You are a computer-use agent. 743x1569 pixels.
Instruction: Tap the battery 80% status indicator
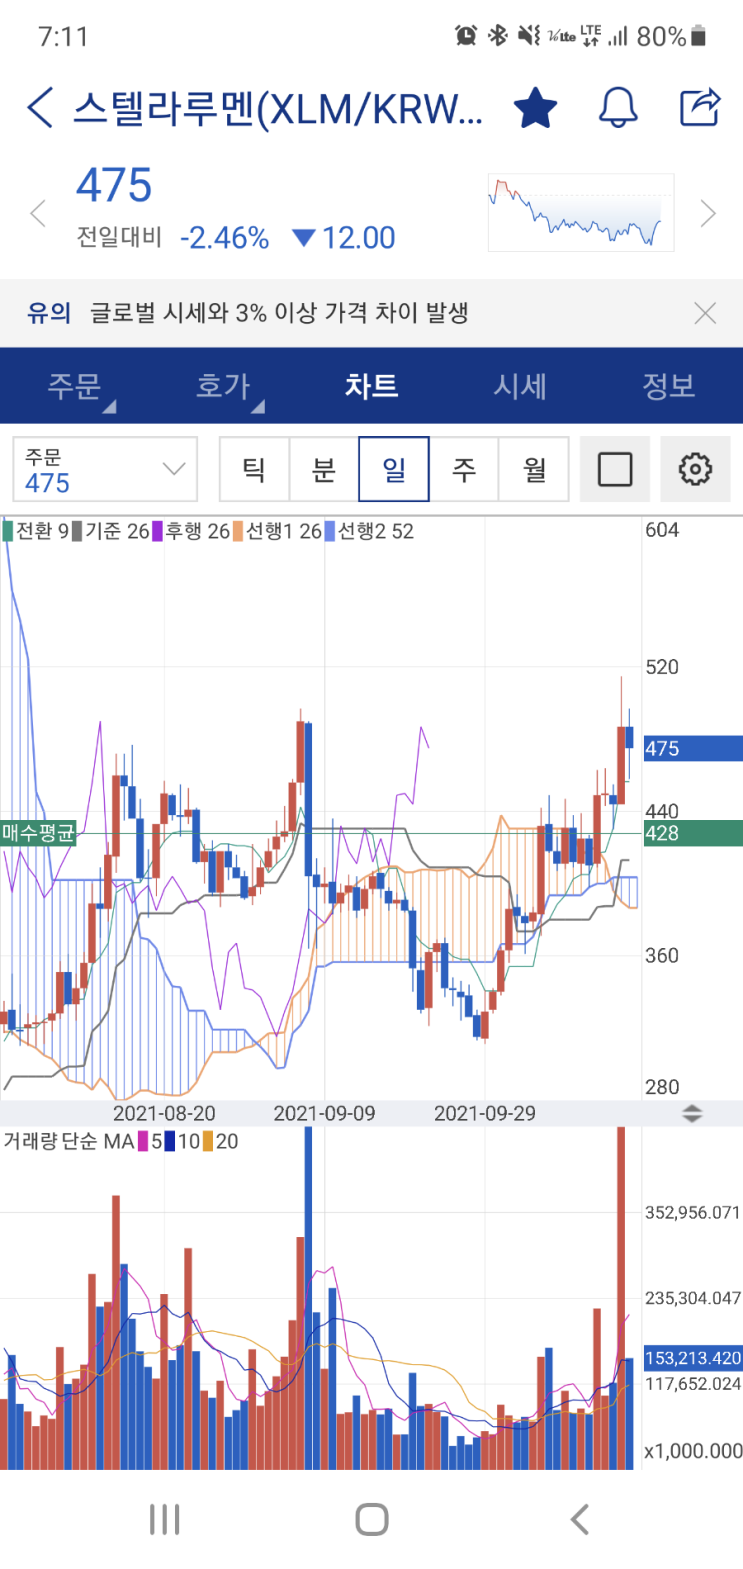672,37
